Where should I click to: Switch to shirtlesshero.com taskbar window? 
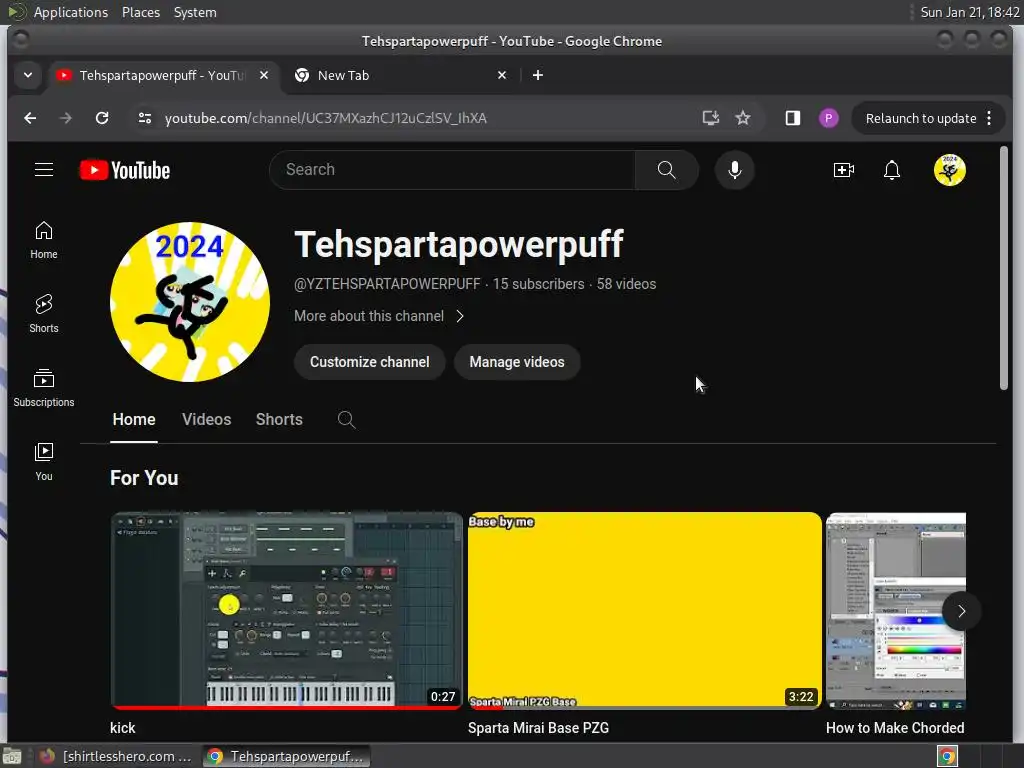pos(115,756)
